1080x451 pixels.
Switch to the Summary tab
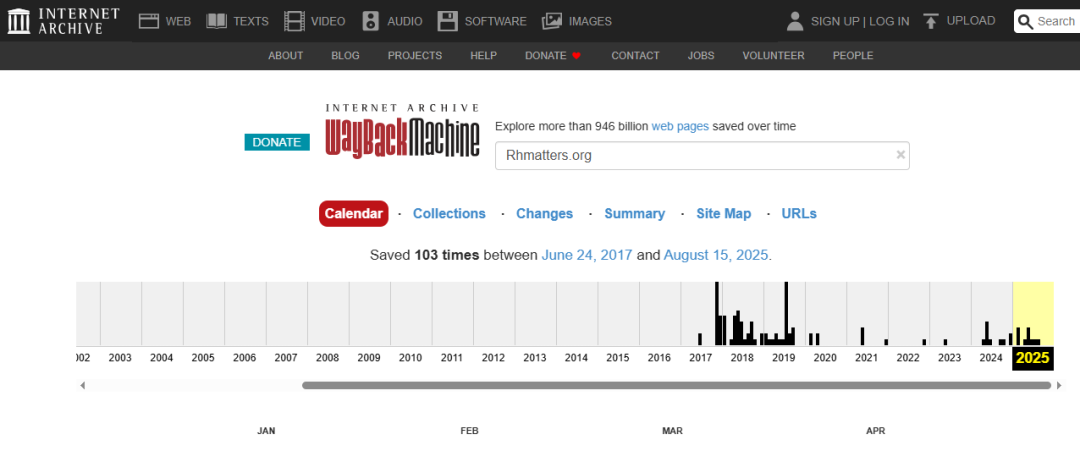click(634, 213)
